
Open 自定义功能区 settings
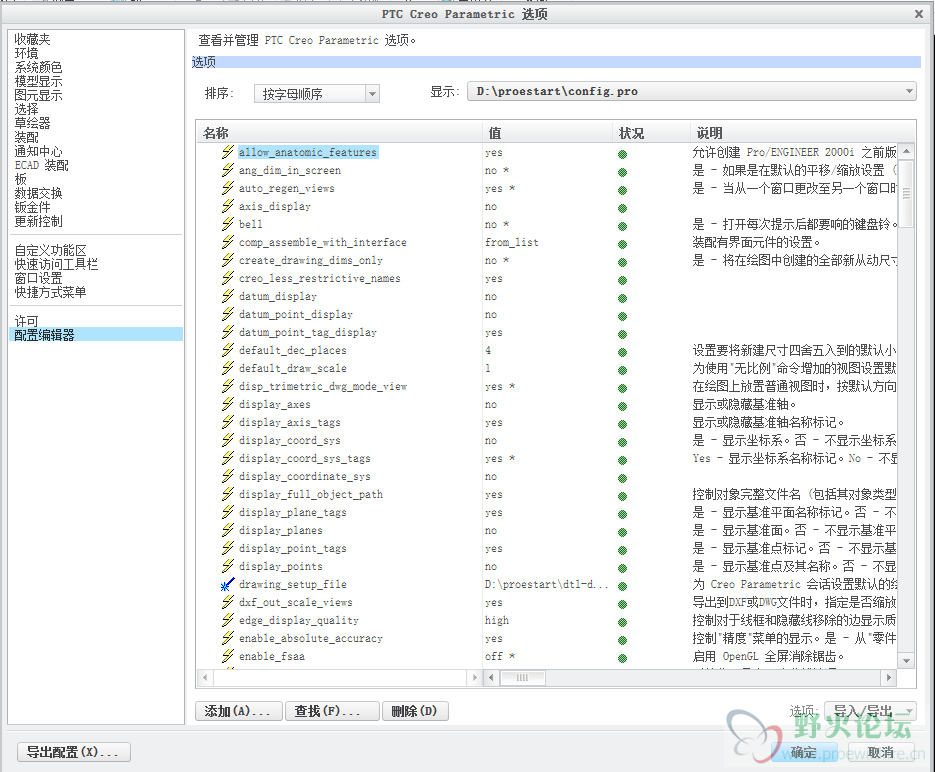tap(51, 250)
